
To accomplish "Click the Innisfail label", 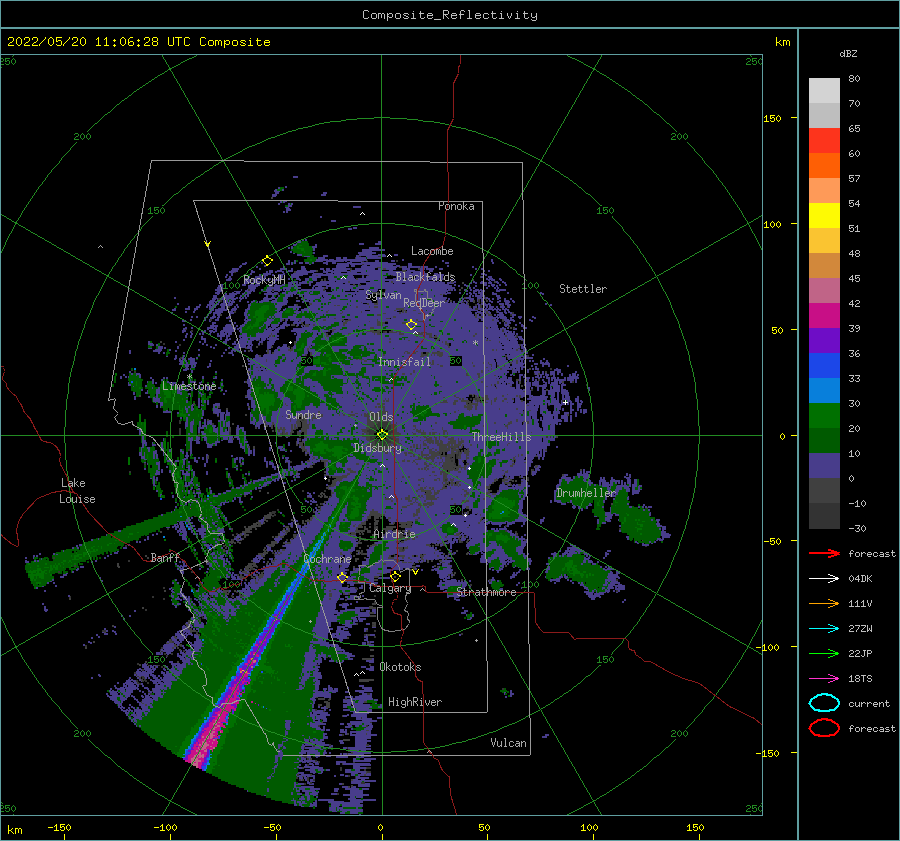I will (x=404, y=362).
